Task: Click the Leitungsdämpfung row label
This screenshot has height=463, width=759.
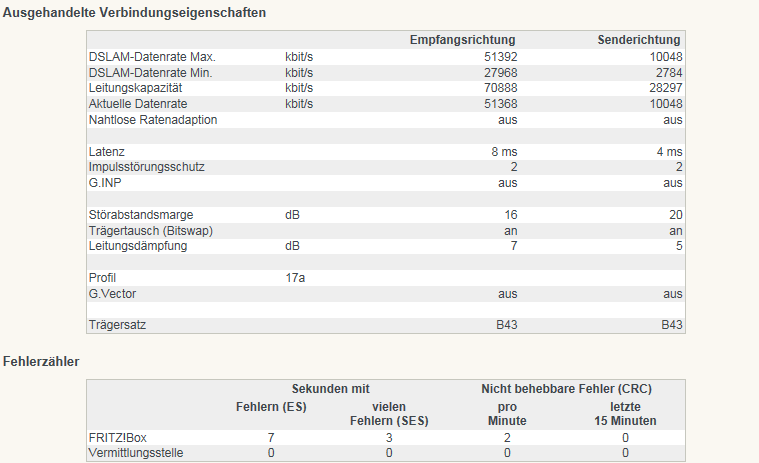Action: tap(138, 246)
